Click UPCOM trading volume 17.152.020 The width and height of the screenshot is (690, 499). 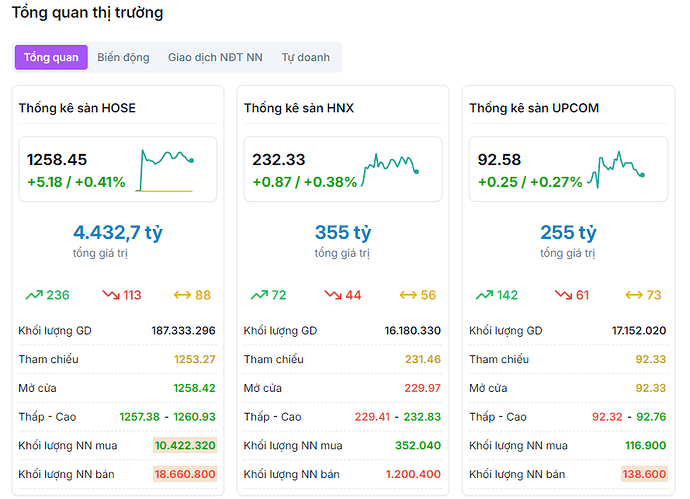click(639, 330)
